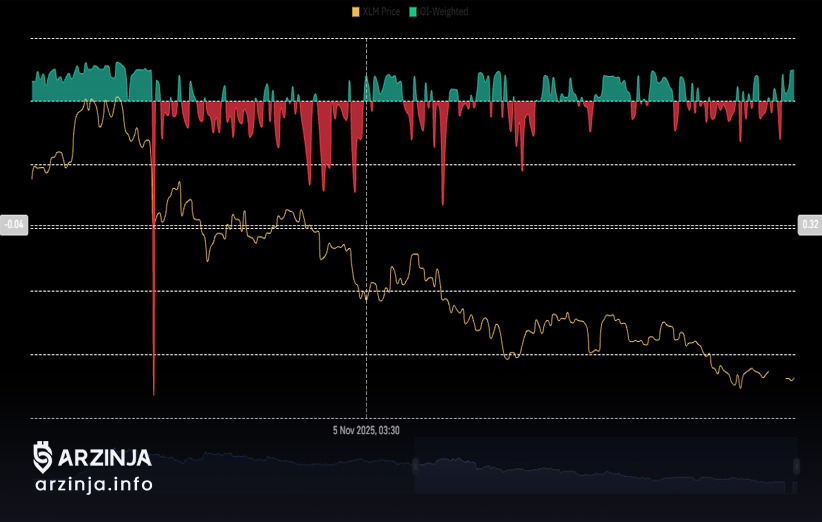Click the -0.04 left axis value label
822x522 pixels.
(14, 225)
